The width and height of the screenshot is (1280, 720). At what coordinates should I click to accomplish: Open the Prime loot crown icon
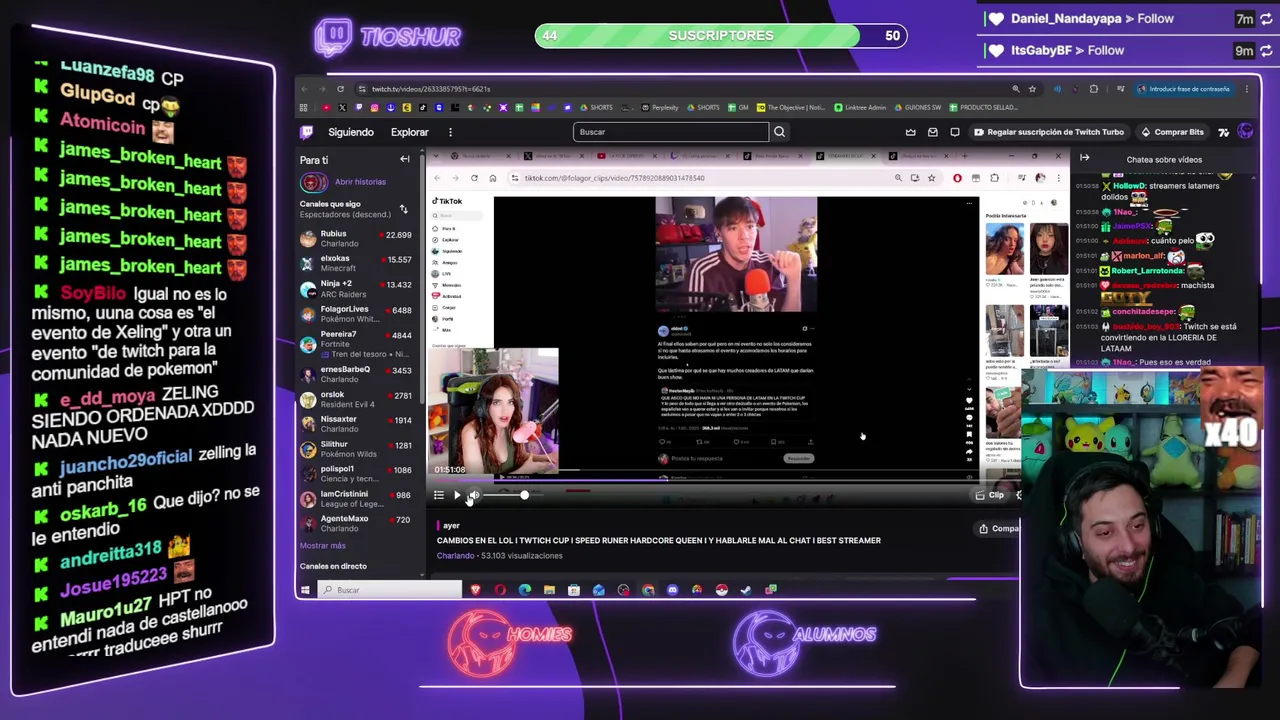pos(910,132)
